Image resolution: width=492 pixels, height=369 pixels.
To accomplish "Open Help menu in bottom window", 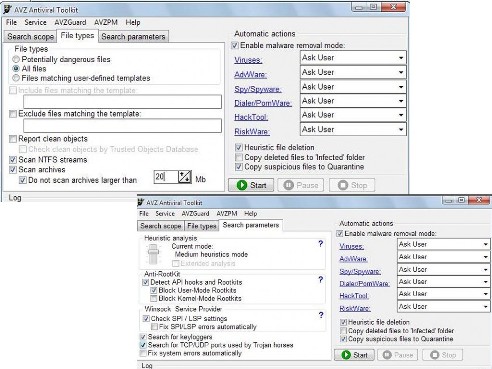I will point(251,213).
